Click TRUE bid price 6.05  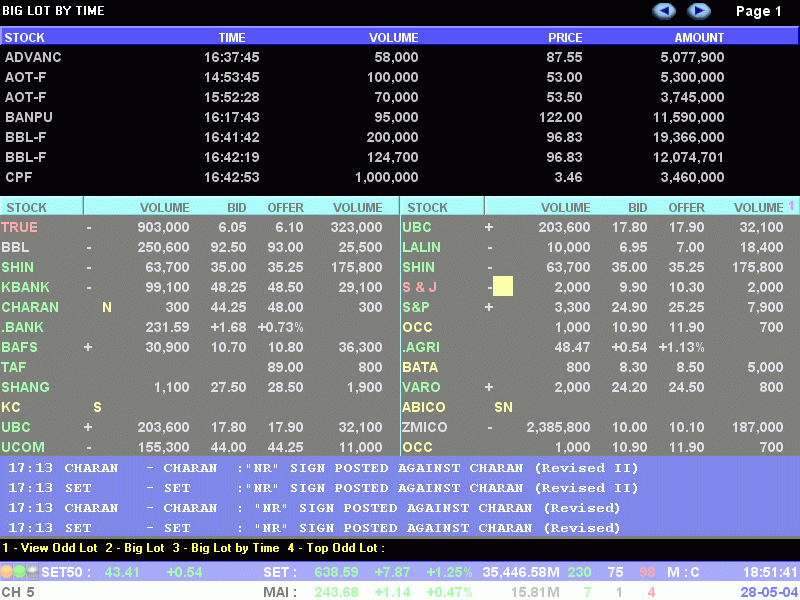232,227
